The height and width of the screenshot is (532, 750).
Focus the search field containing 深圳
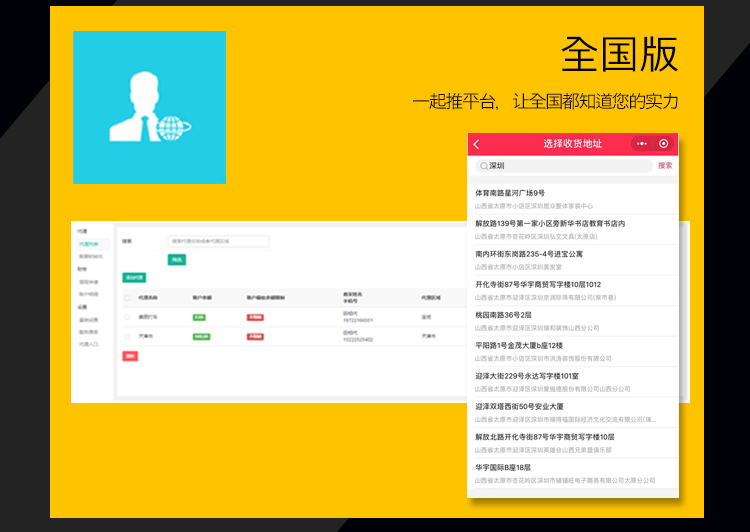click(x=564, y=166)
